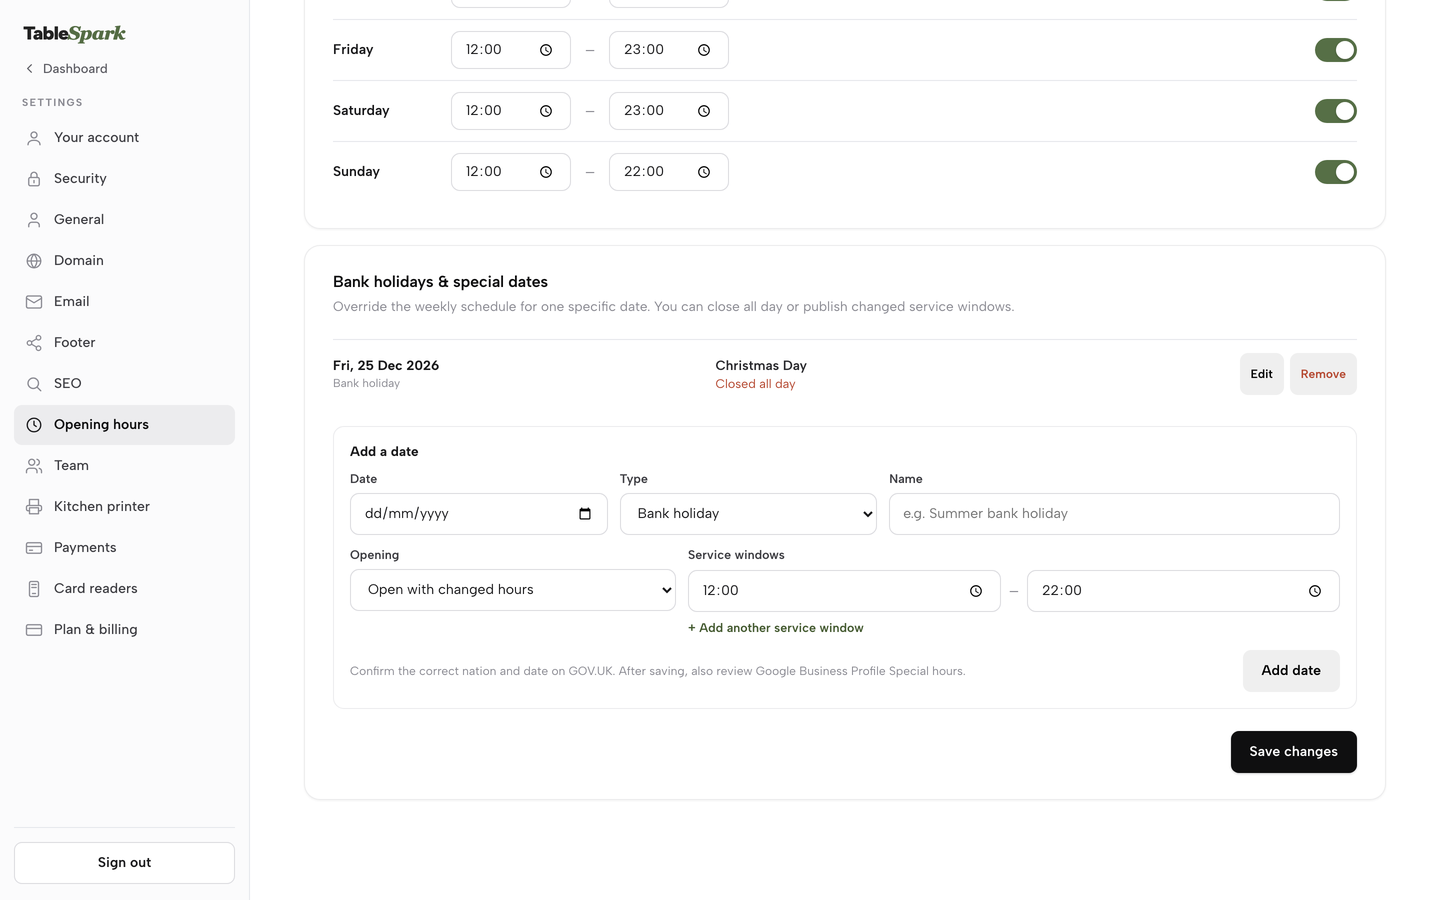Click the Your account person icon

coord(34,138)
